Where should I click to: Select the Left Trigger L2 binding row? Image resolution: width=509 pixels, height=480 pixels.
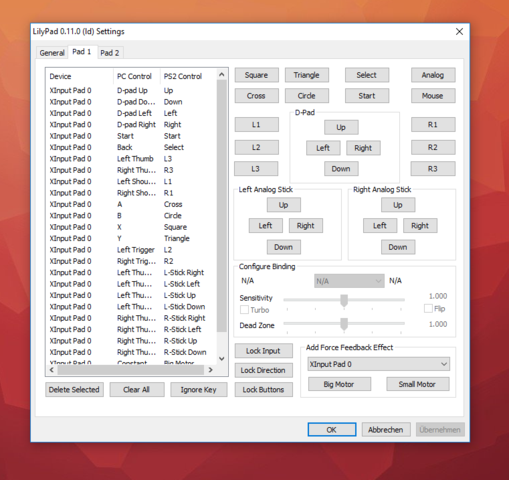click(131, 250)
